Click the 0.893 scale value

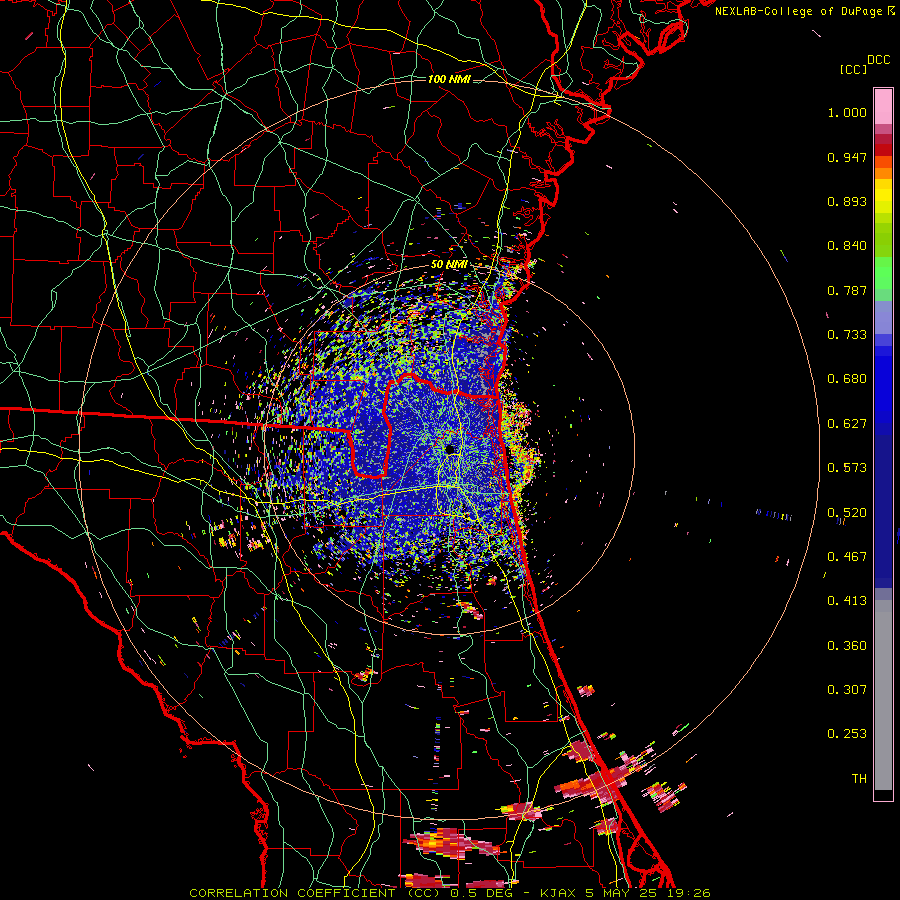pyautogui.click(x=847, y=201)
